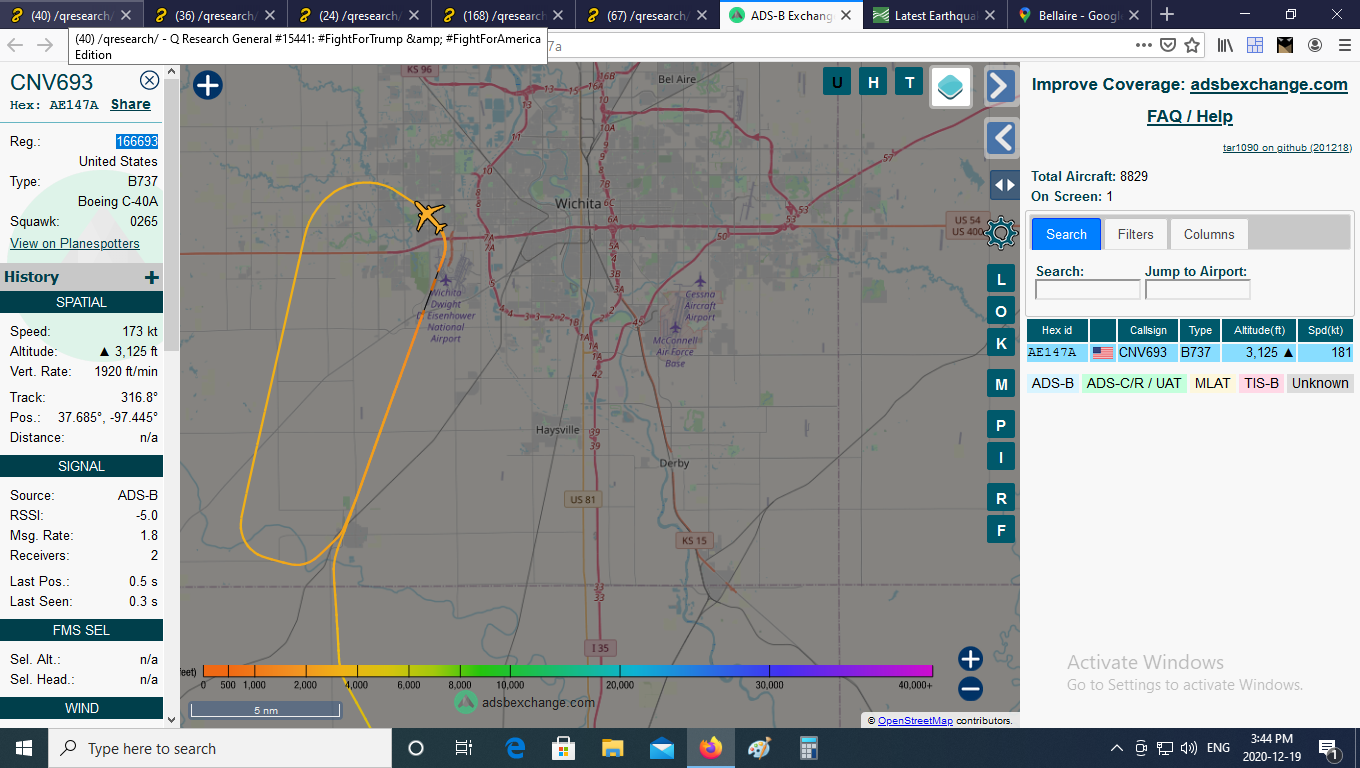
Task: Toggle the H map button
Action: tap(873, 82)
